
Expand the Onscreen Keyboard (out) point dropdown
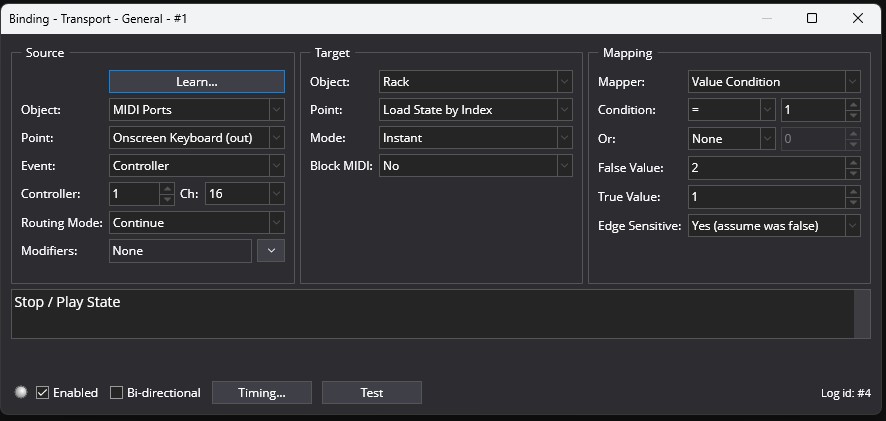pos(197,138)
